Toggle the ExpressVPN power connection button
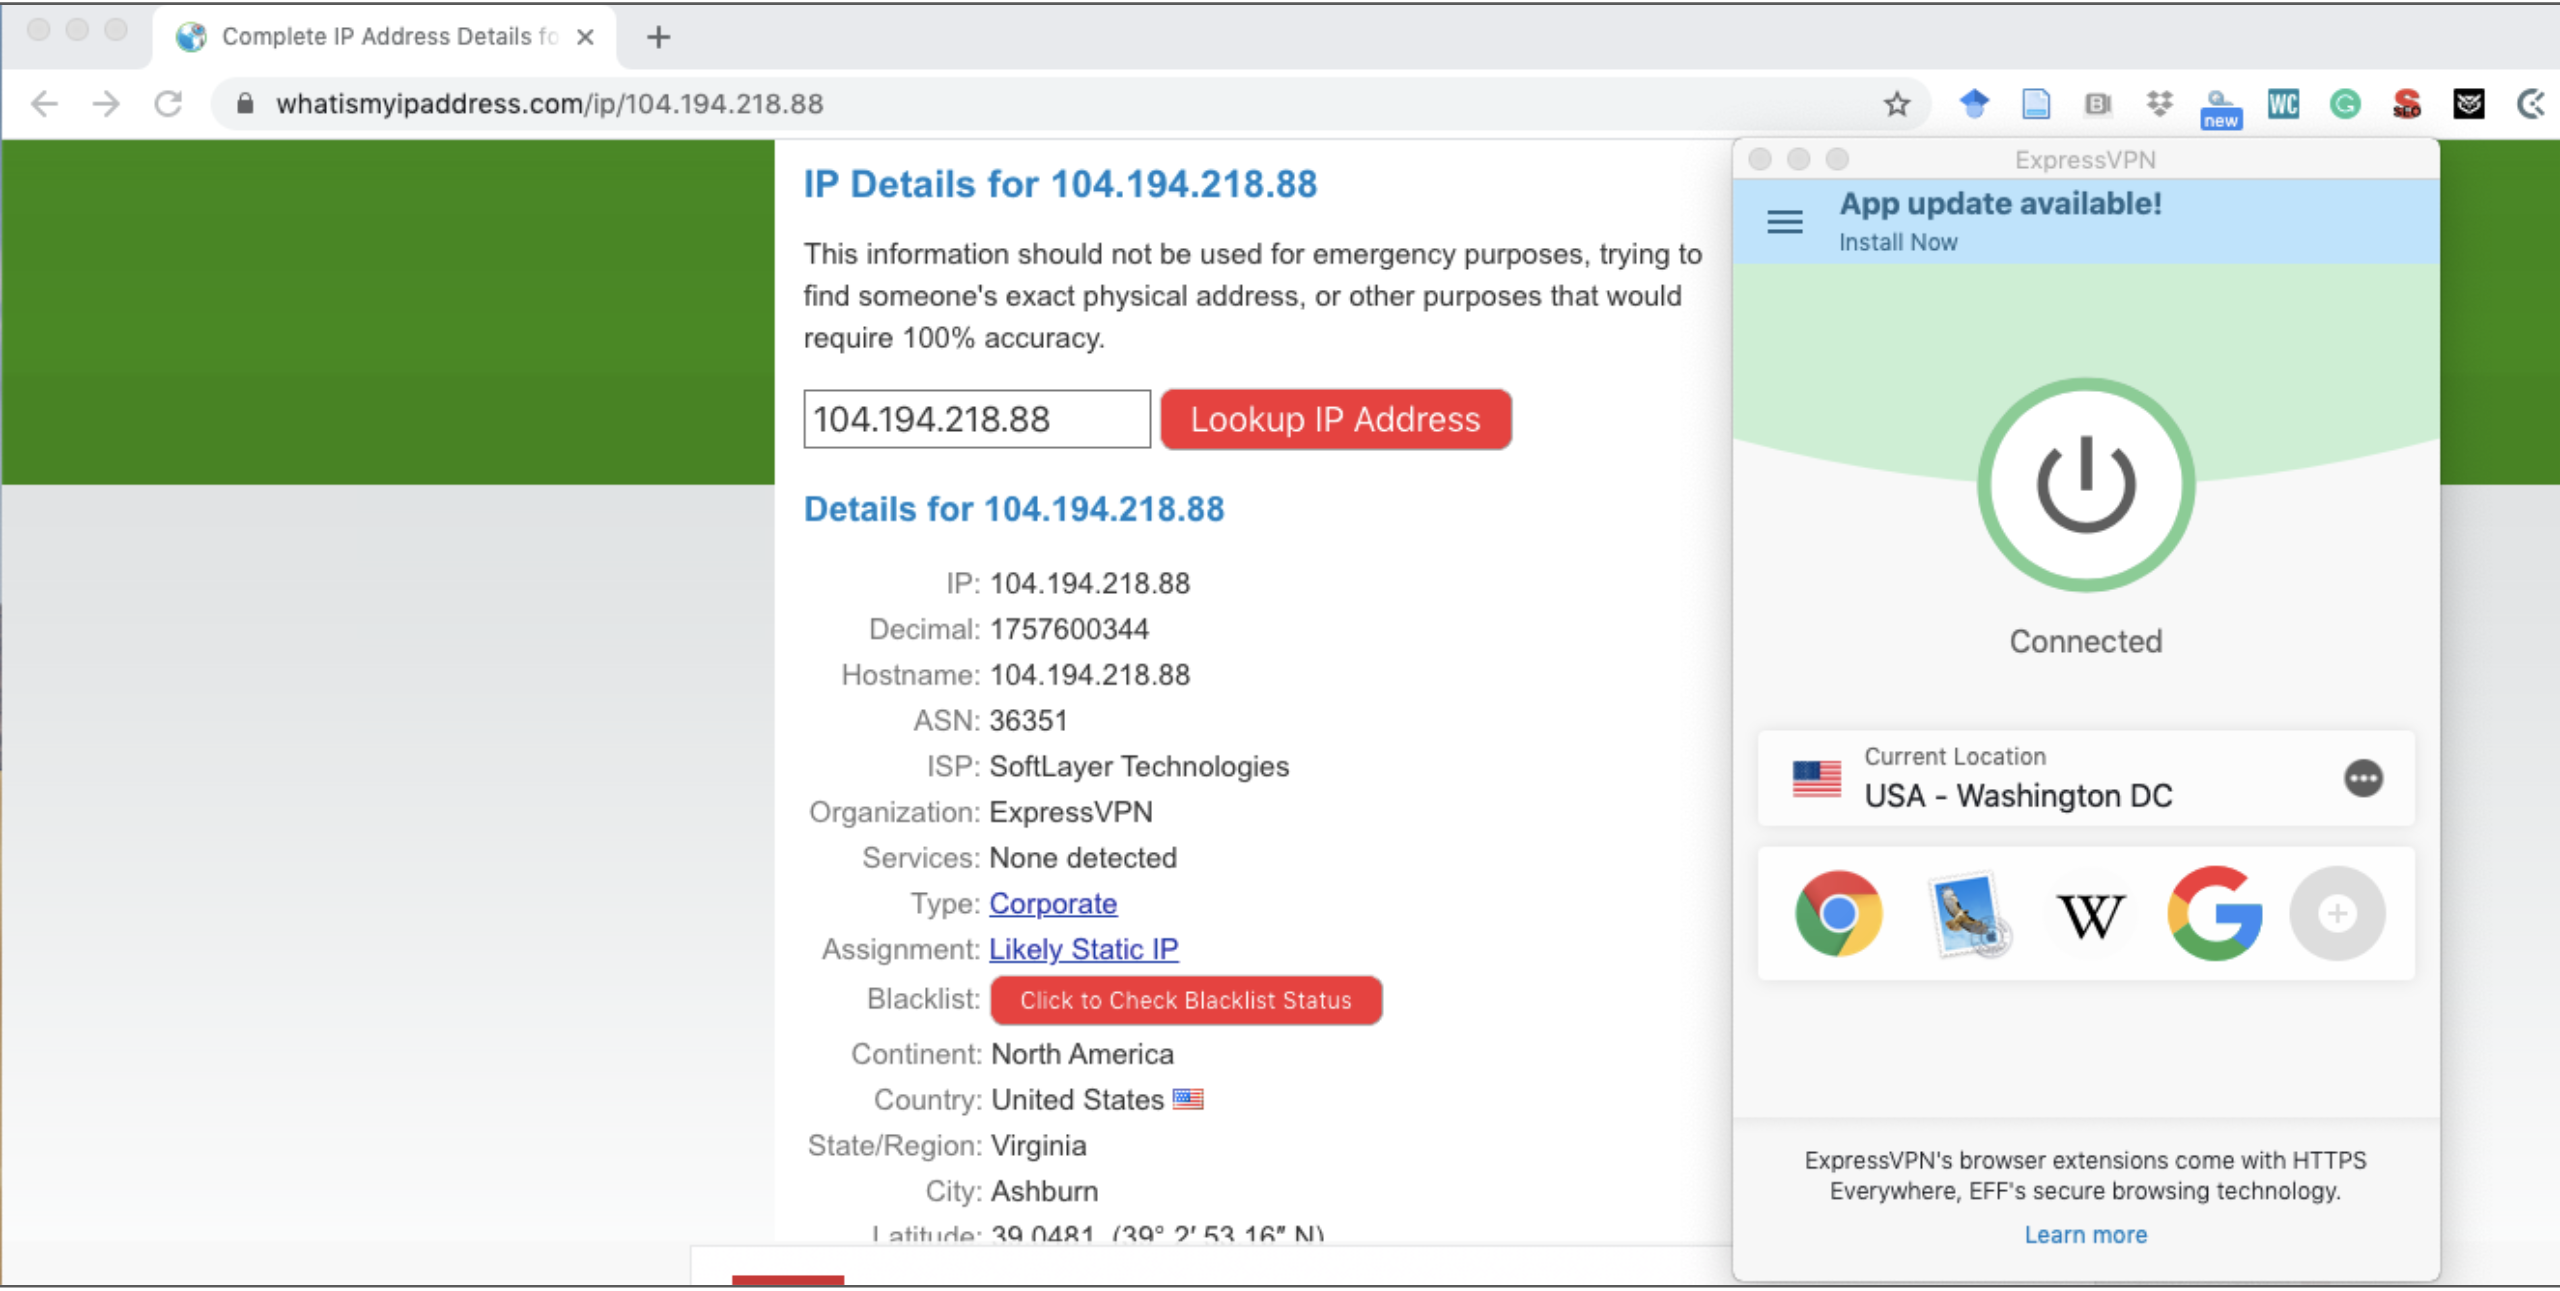 tap(2086, 485)
